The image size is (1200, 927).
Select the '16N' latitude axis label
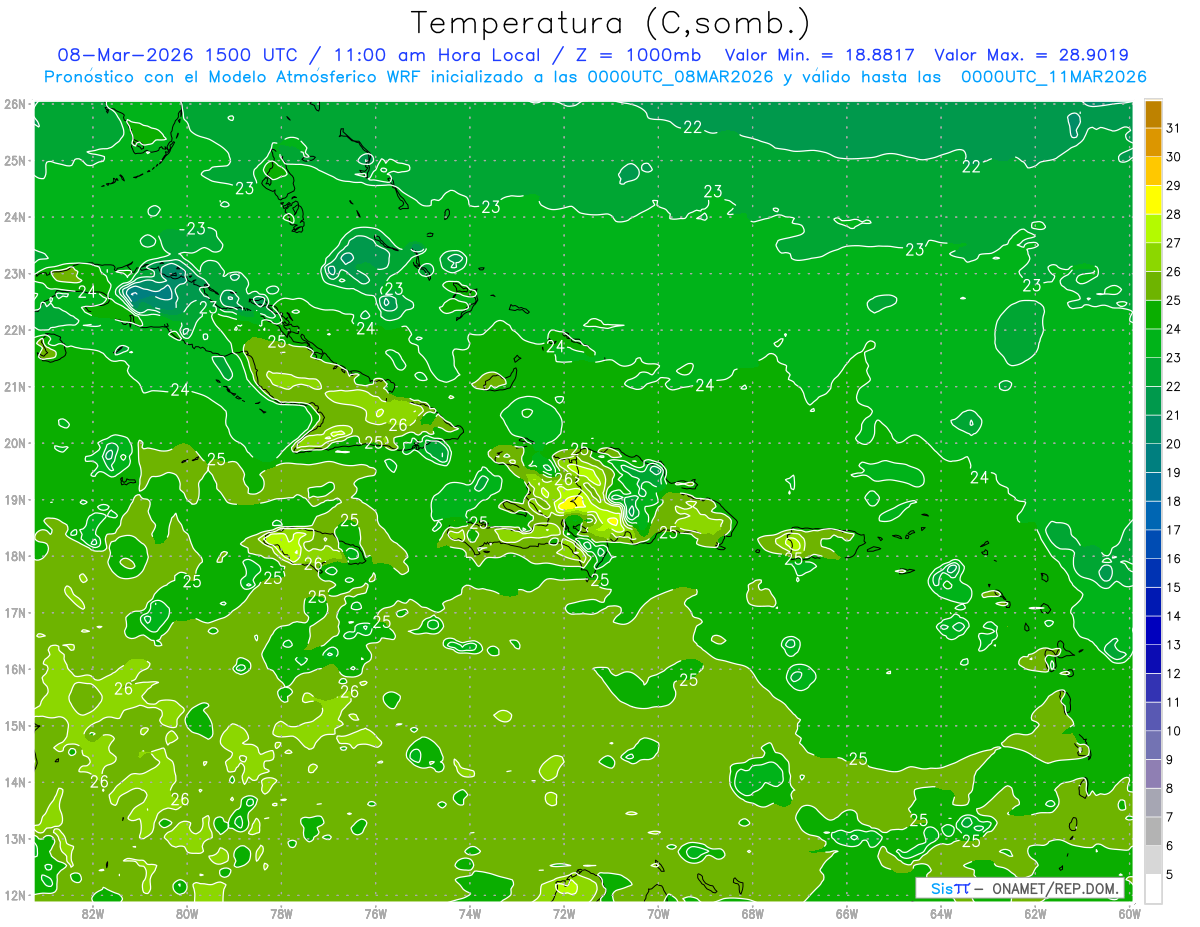14,669
